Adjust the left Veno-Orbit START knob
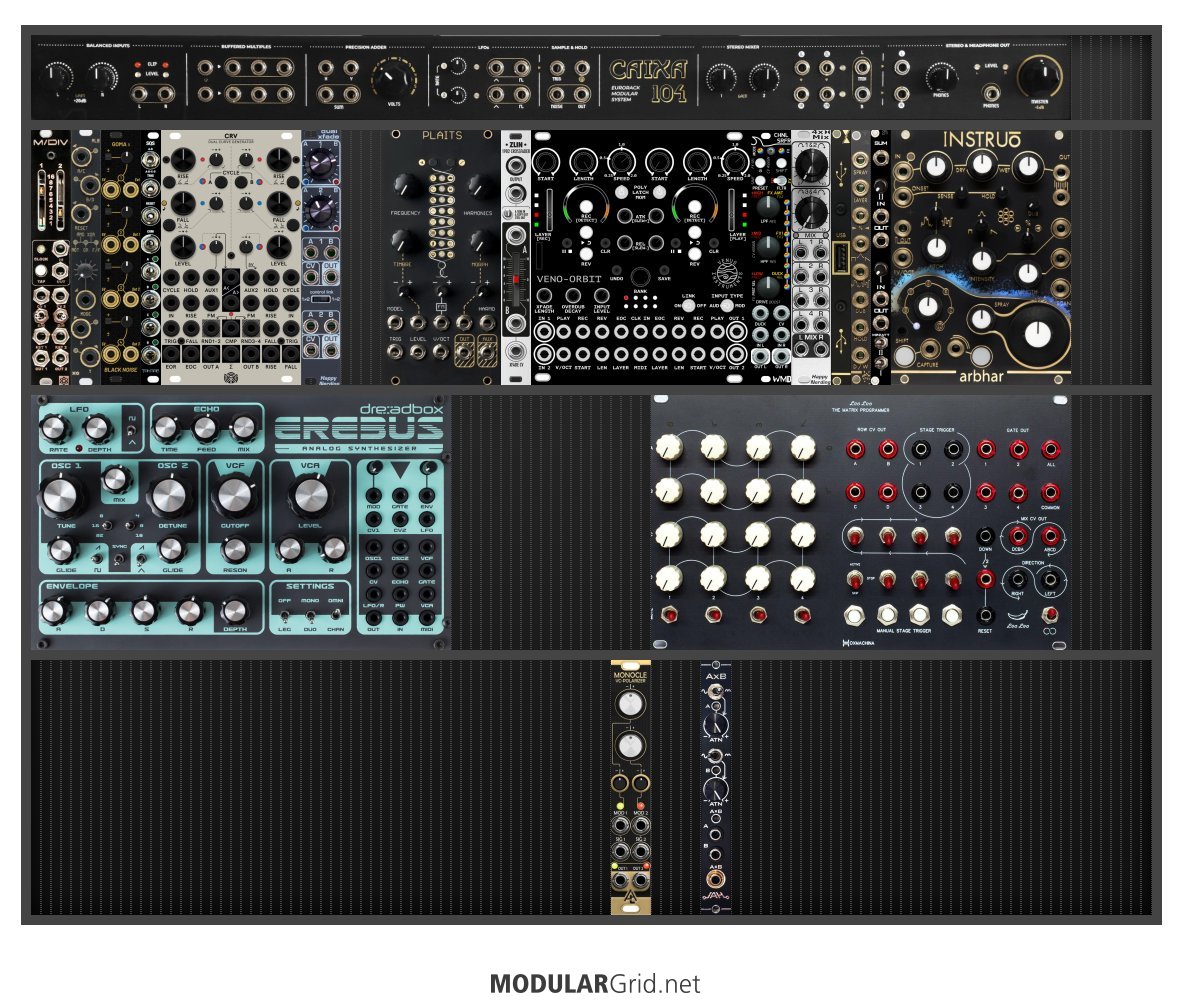The image size is (1192, 1005). [546, 162]
